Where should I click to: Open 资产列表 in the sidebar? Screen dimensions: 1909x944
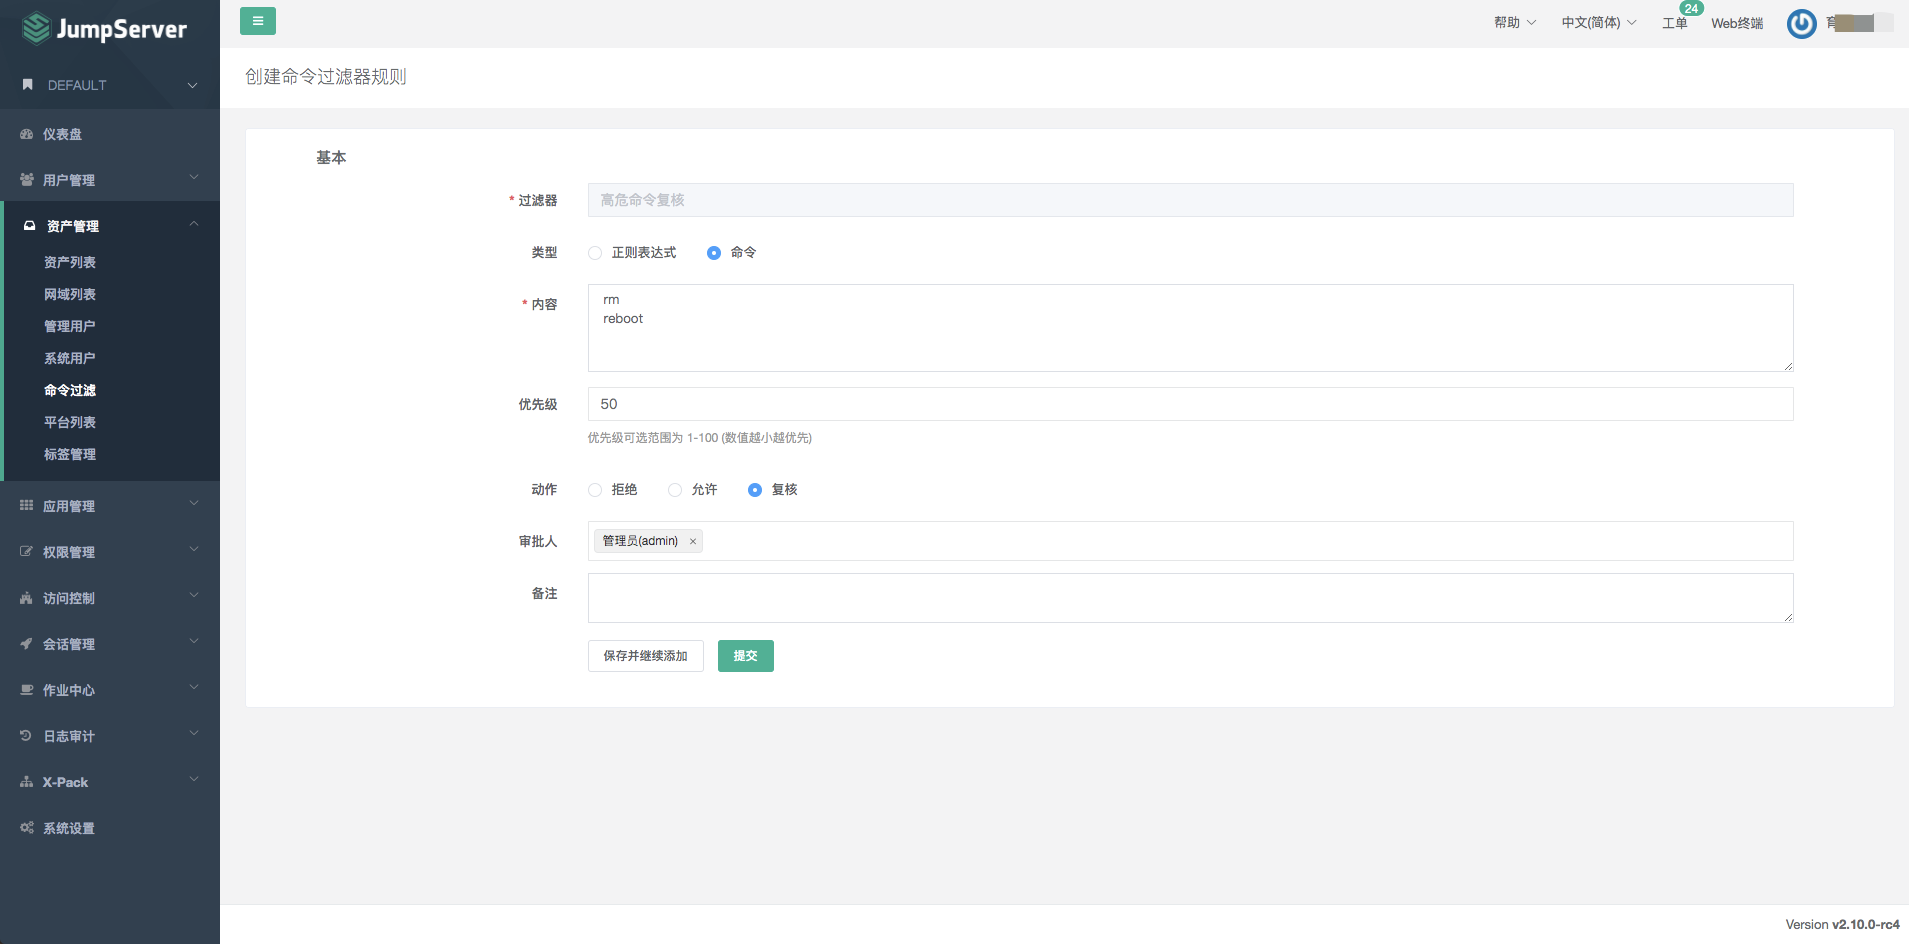(70, 262)
